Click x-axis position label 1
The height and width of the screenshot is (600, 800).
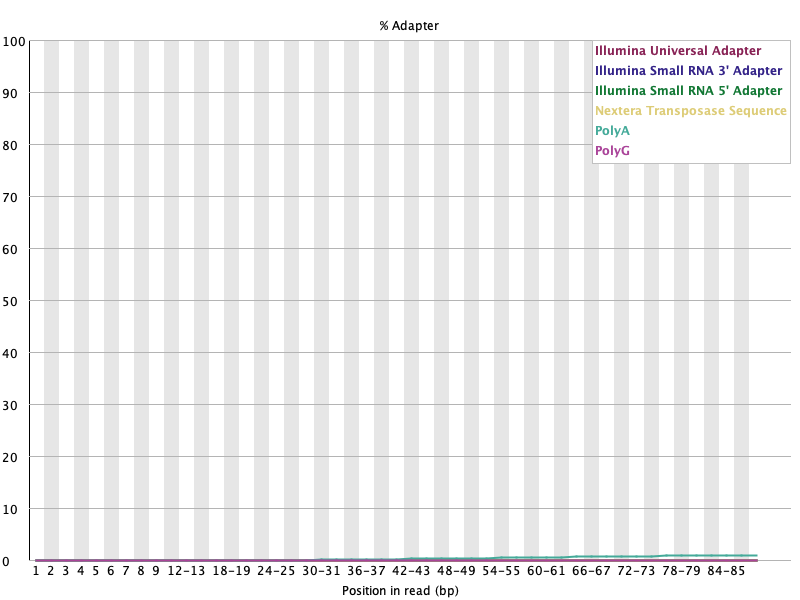[36, 571]
